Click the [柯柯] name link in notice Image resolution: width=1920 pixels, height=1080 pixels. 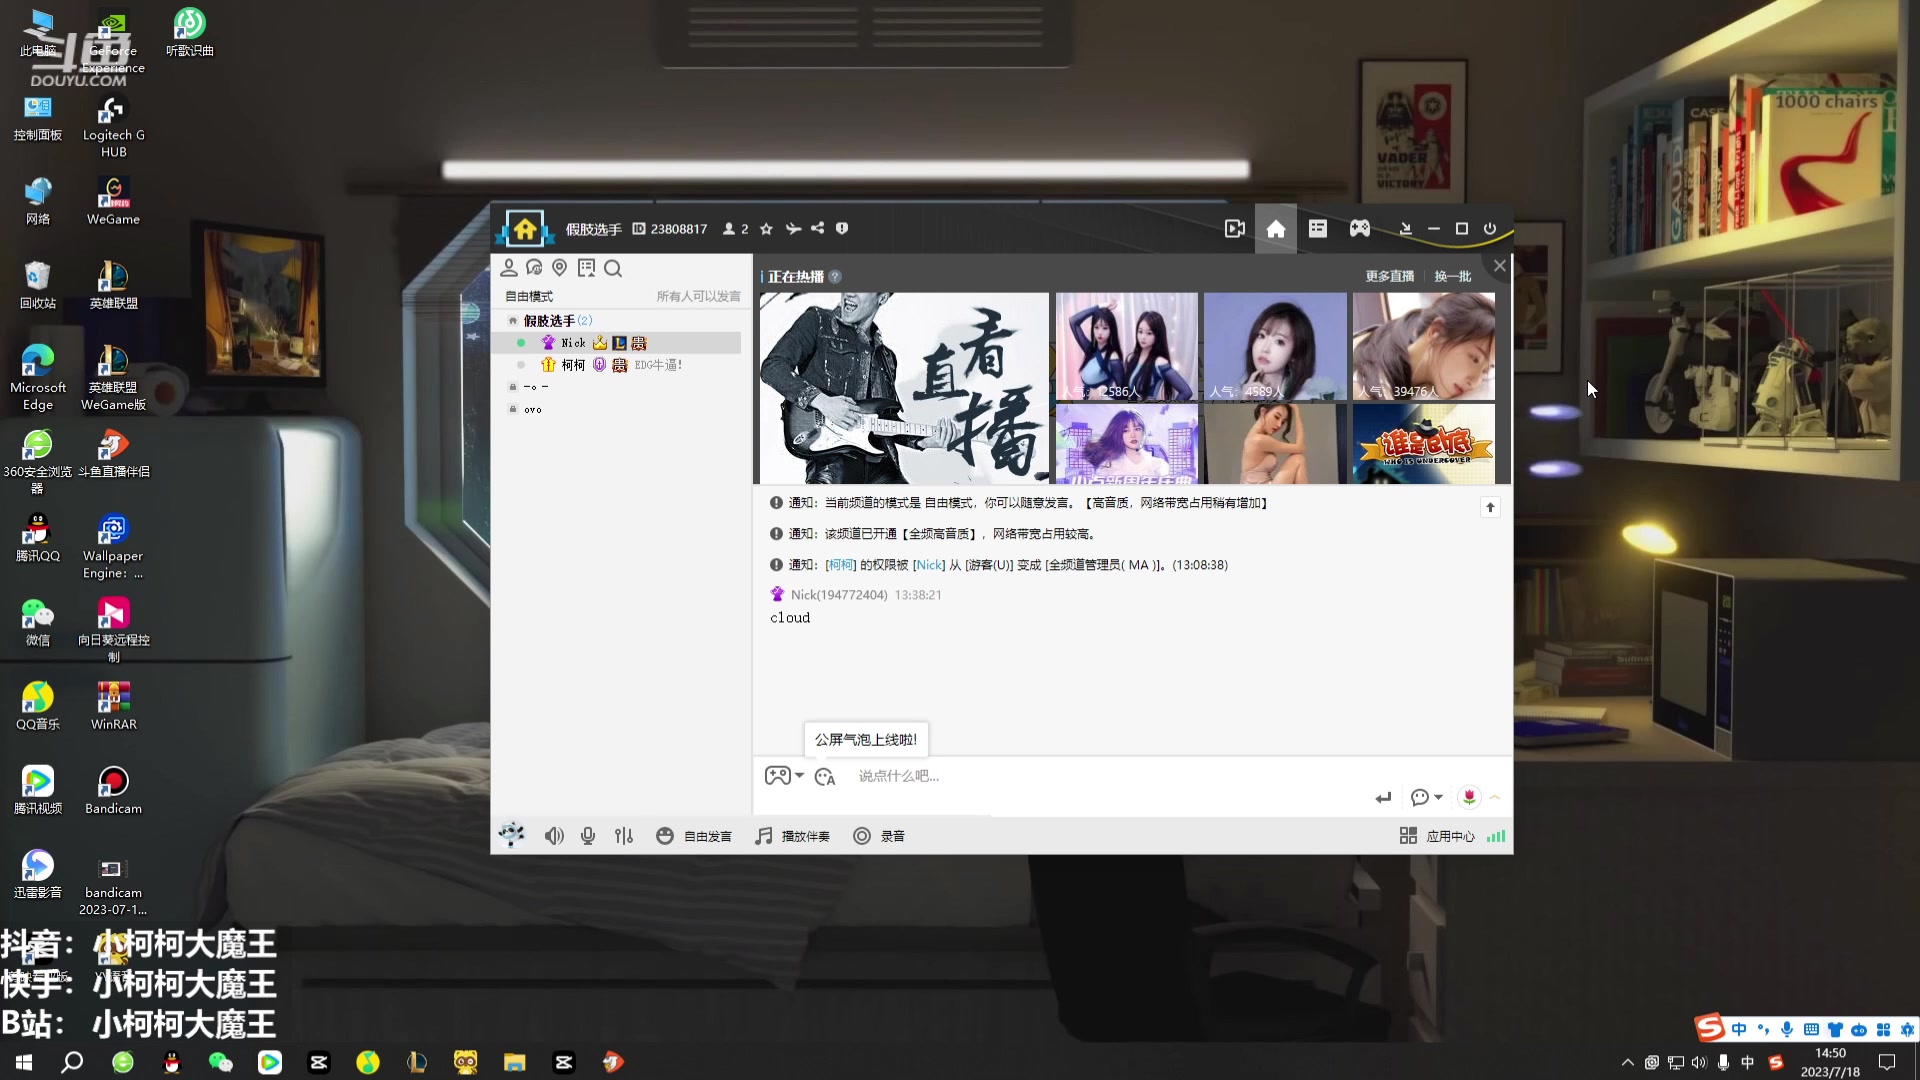pyautogui.click(x=840, y=565)
